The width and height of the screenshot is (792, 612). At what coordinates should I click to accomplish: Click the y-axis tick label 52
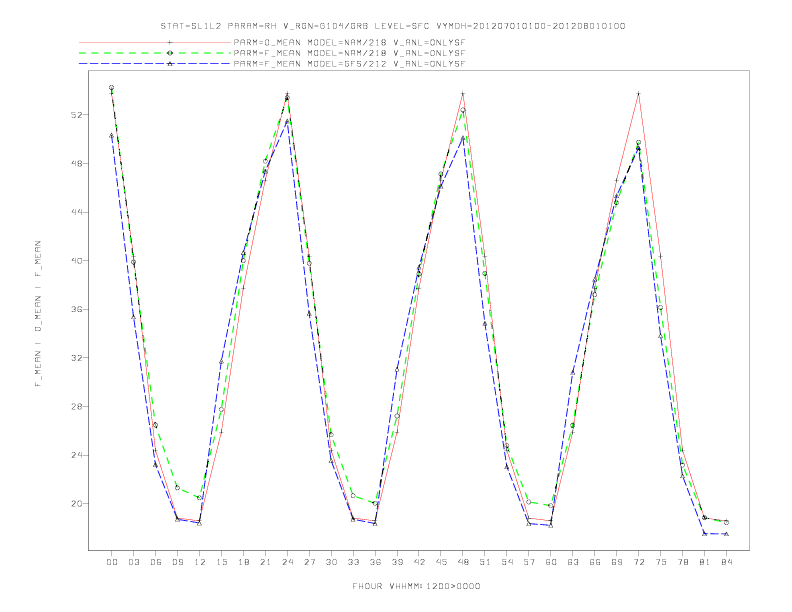tap(76, 115)
